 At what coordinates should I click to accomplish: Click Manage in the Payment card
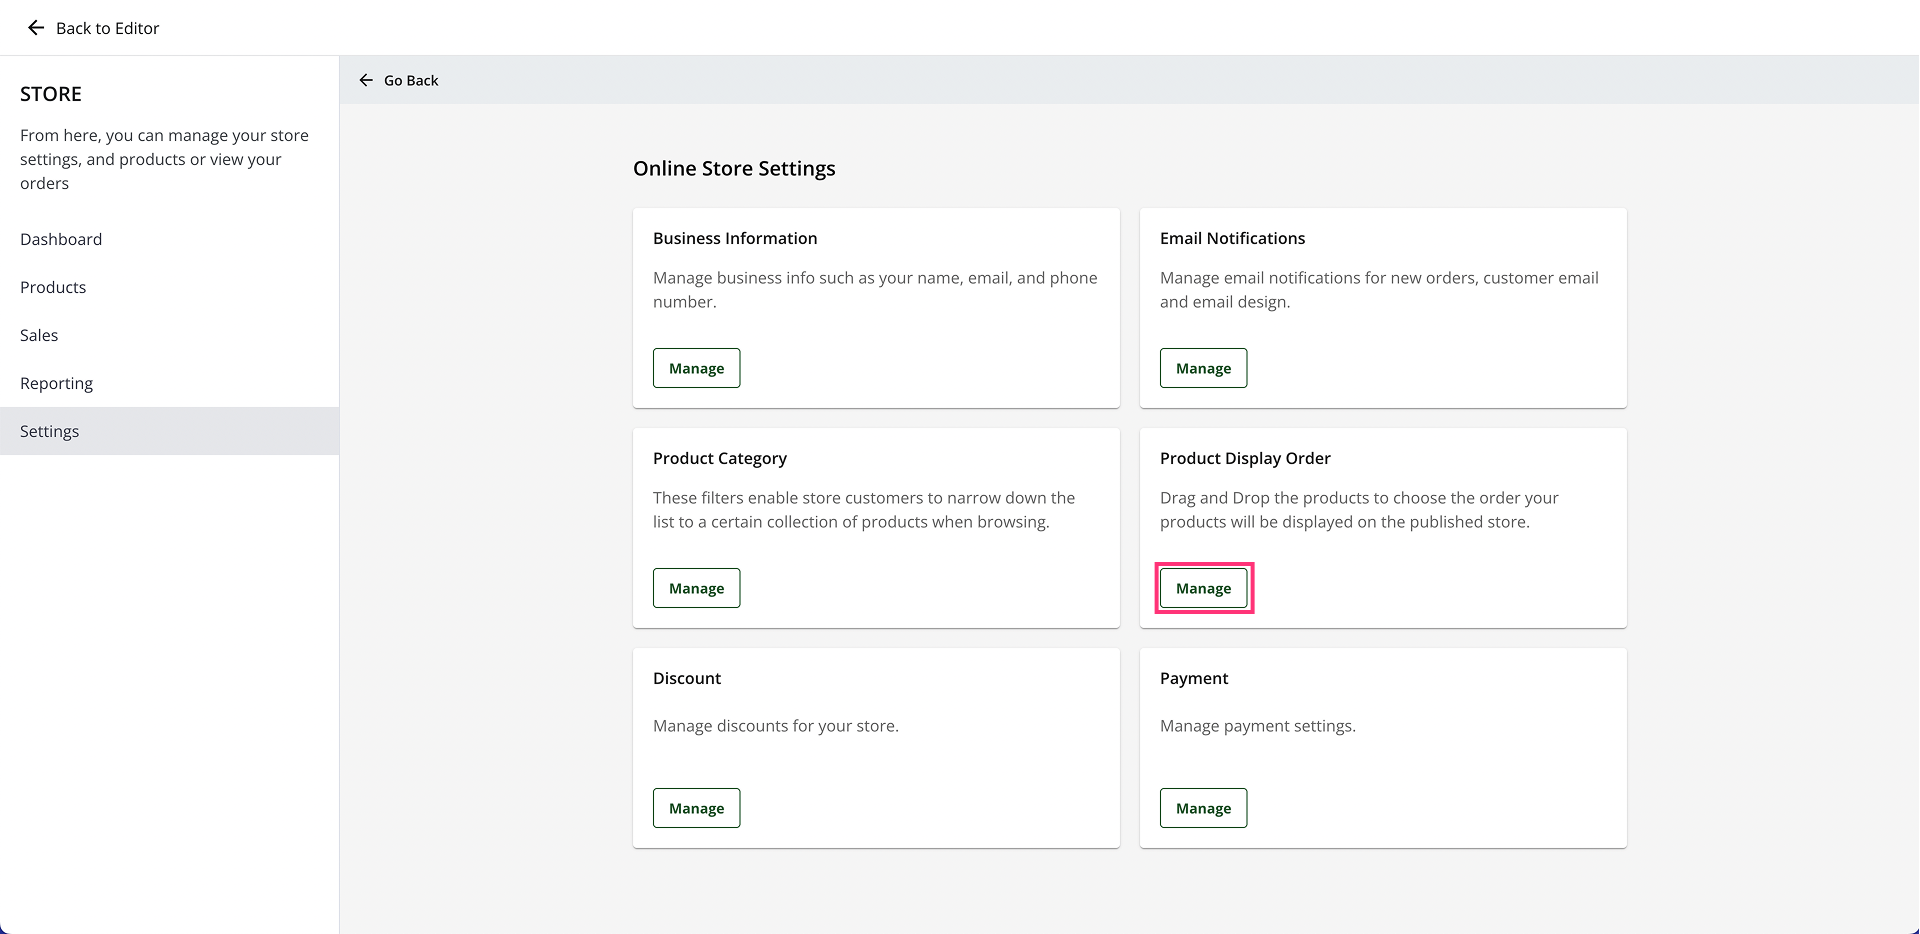(x=1203, y=808)
